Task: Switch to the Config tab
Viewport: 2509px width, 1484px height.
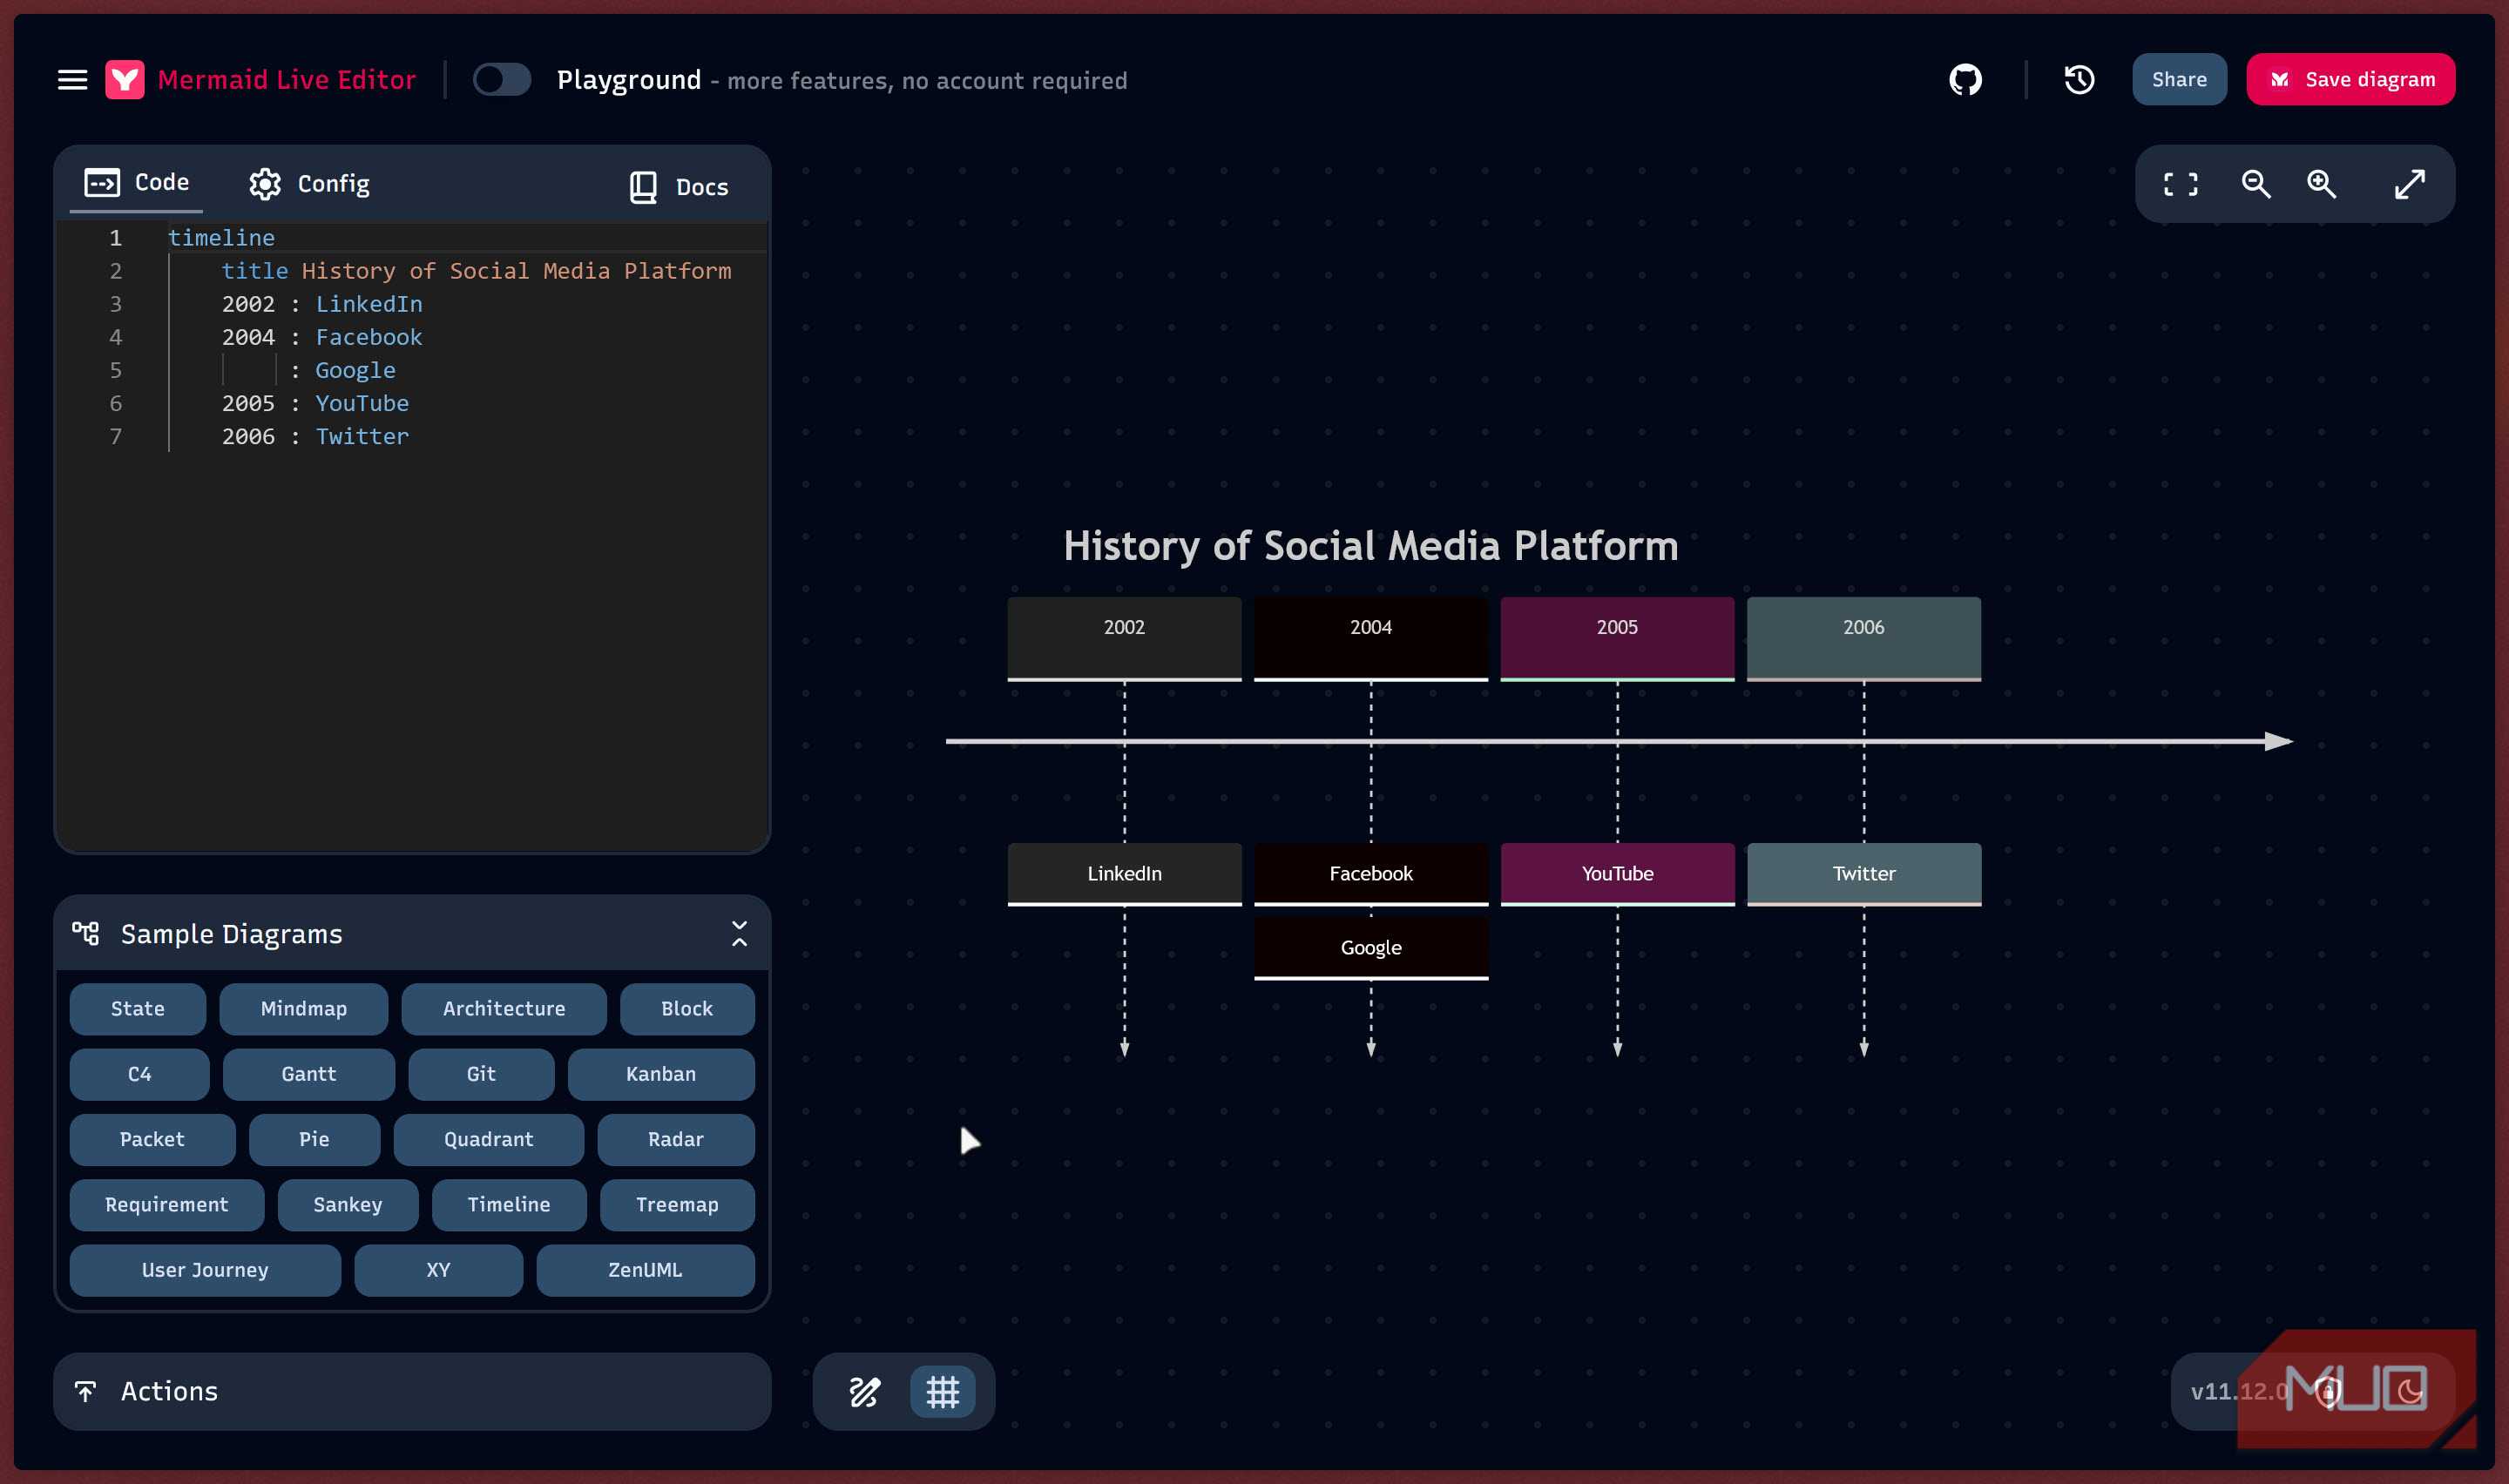Action: point(310,184)
